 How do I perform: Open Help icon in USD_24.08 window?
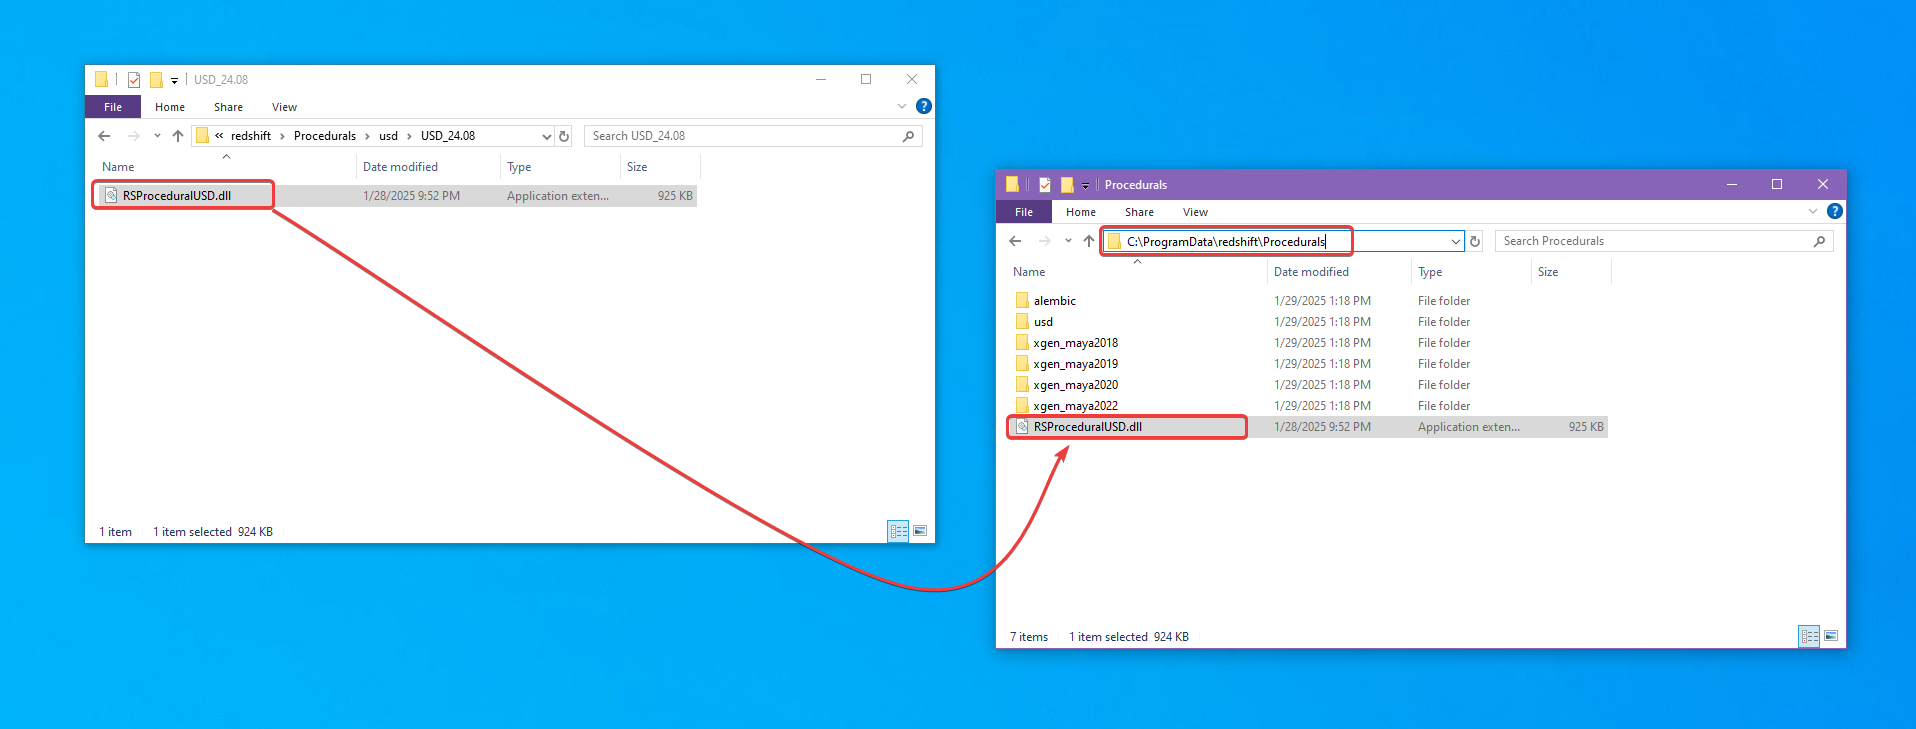click(924, 106)
